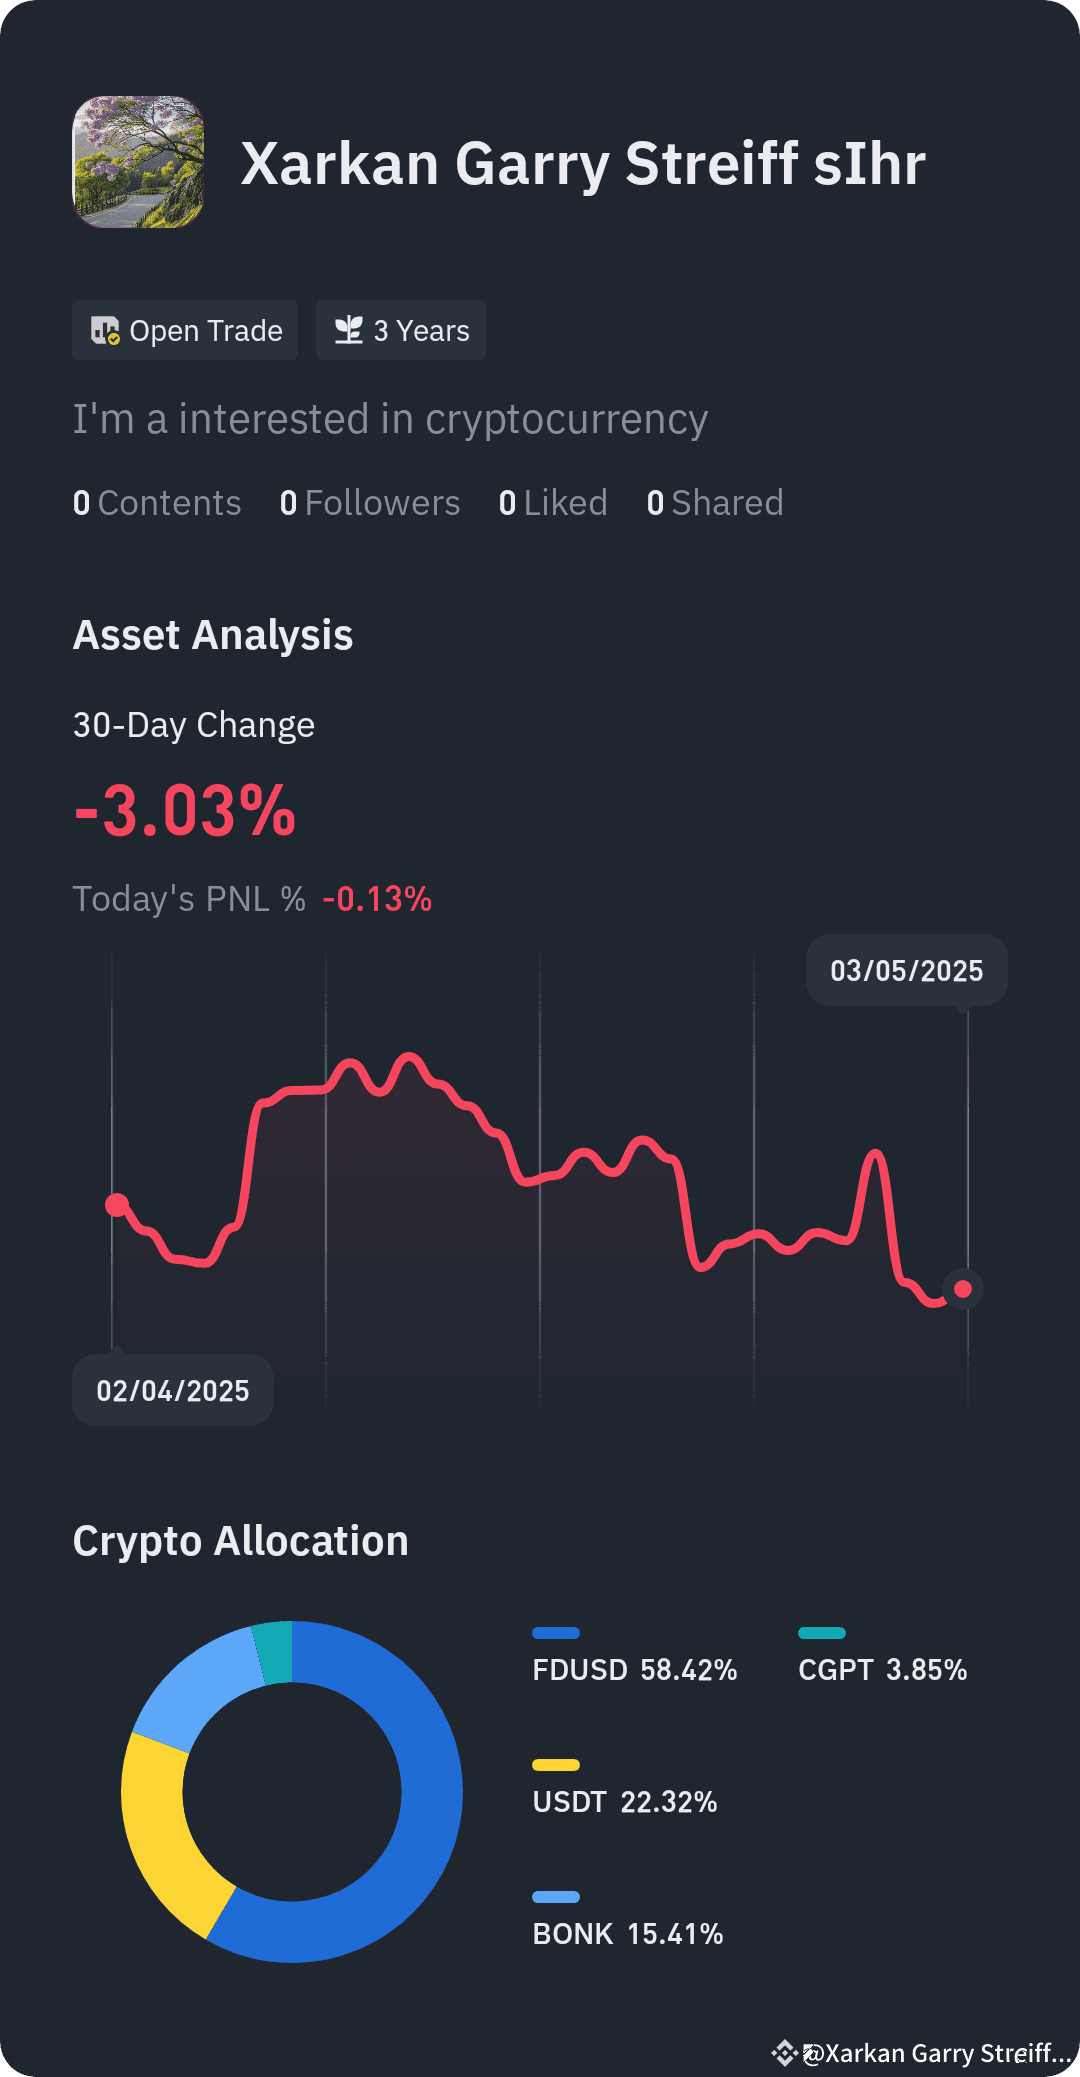Click the BONK light-blue legend swatch

click(556, 1897)
